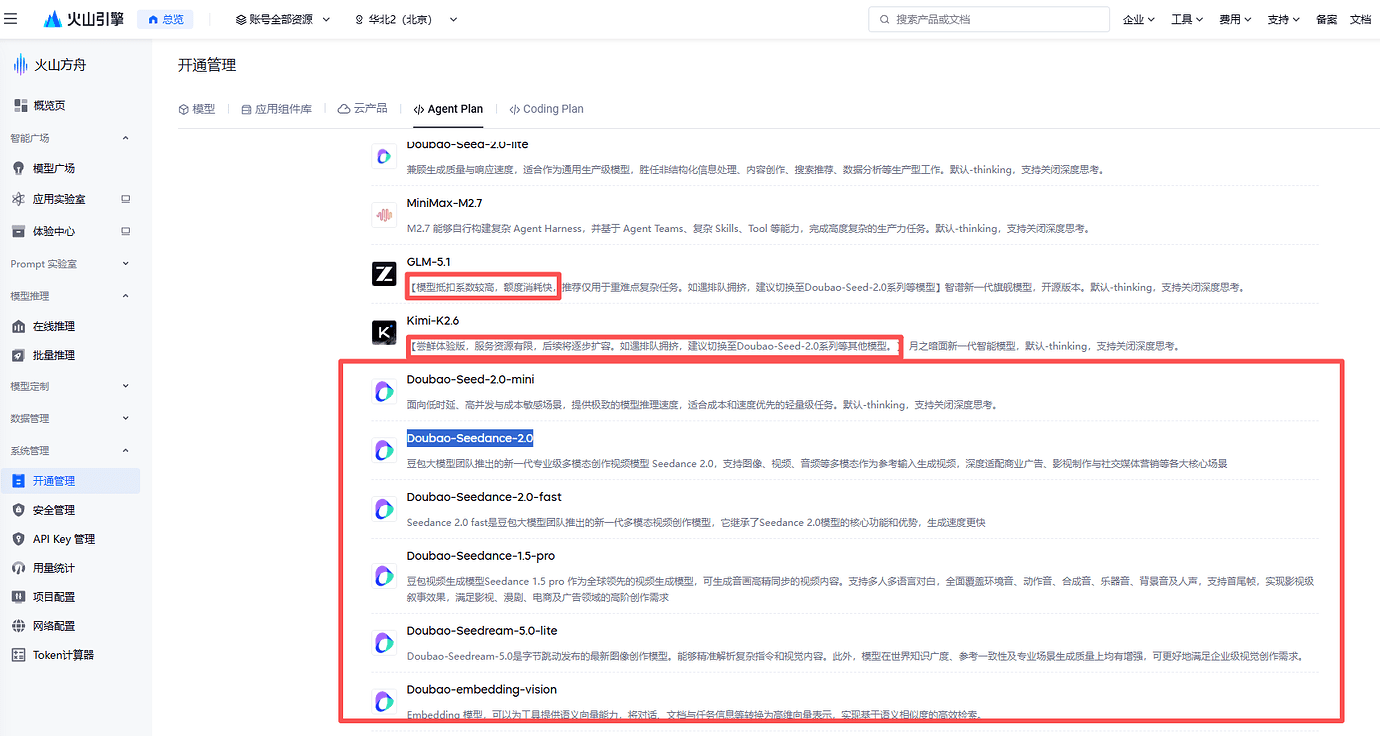Click the GLM-5.1 model icon
The width and height of the screenshot is (1380, 736).
(384, 273)
